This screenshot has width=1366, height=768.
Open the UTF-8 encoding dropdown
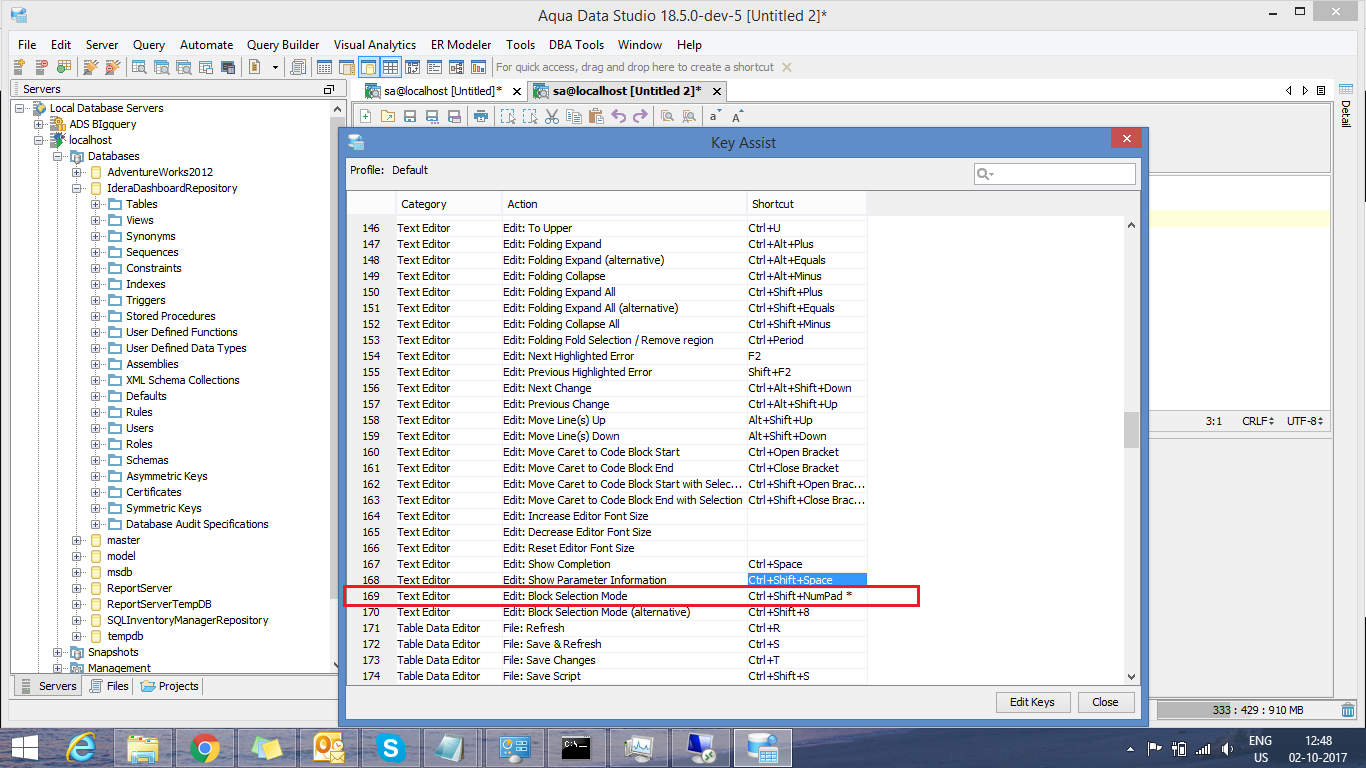1306,422
